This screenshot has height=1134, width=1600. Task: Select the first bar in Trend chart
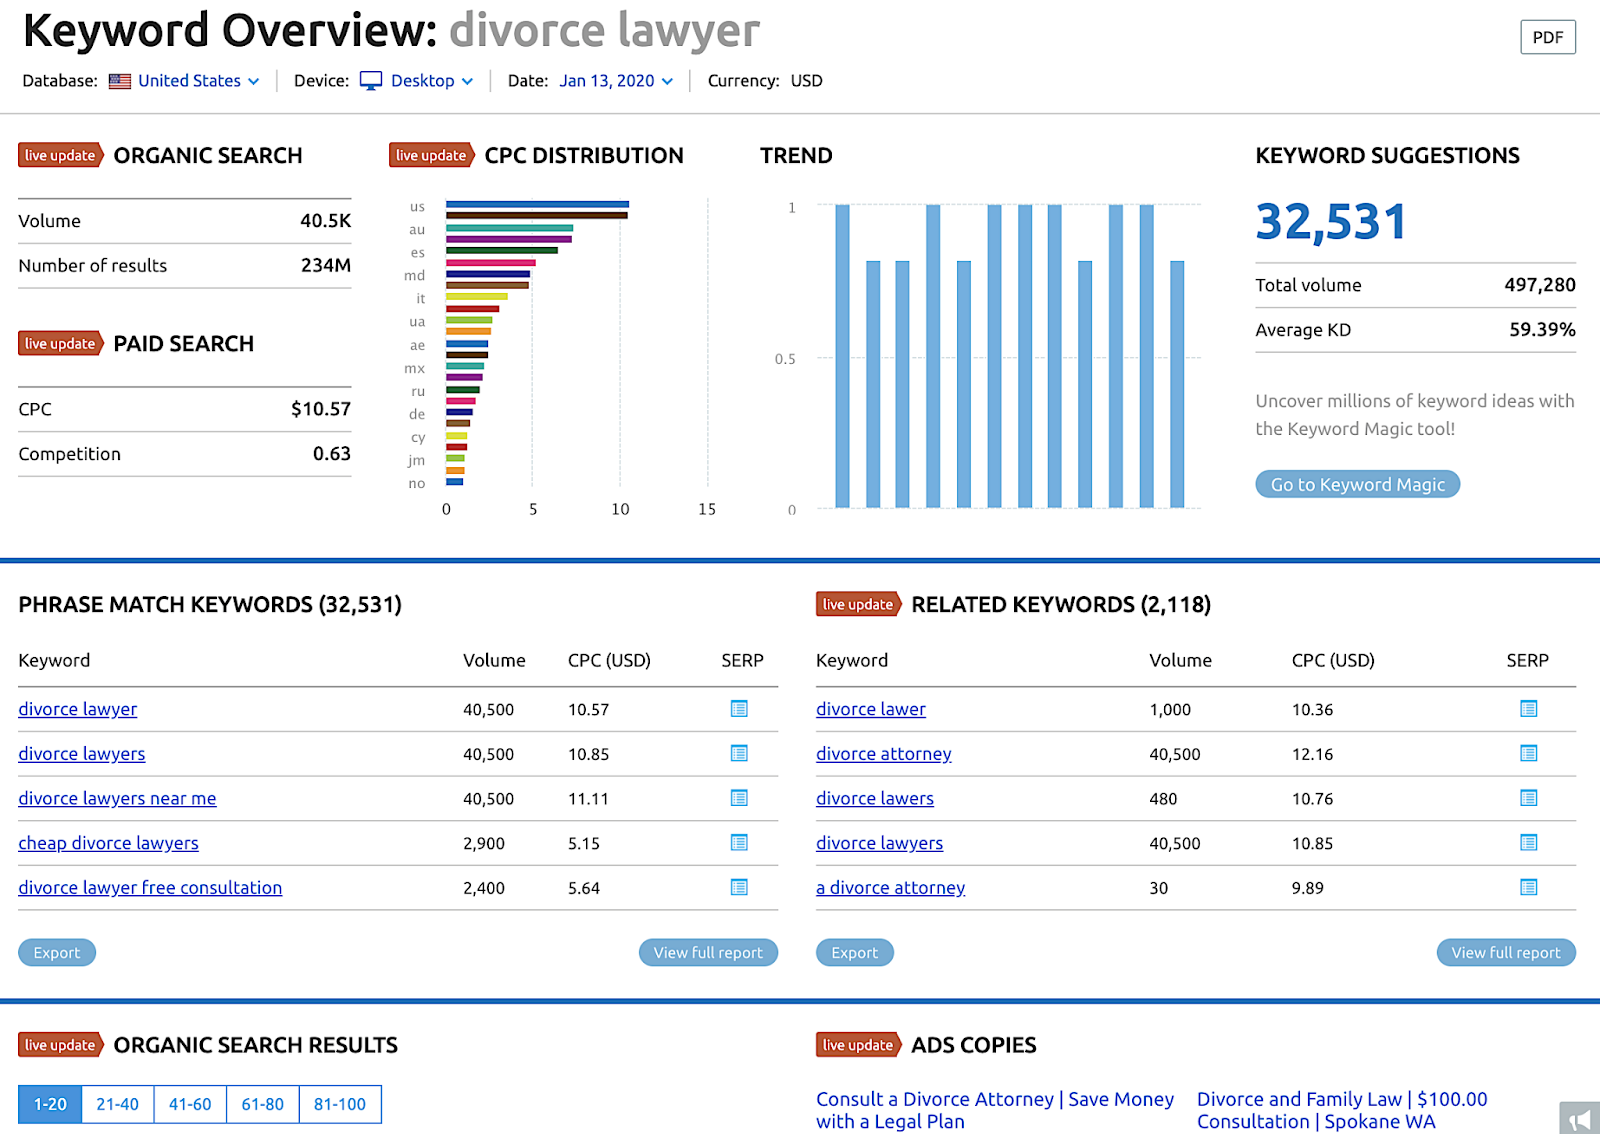pyautogui.click(x=842, y=356)
